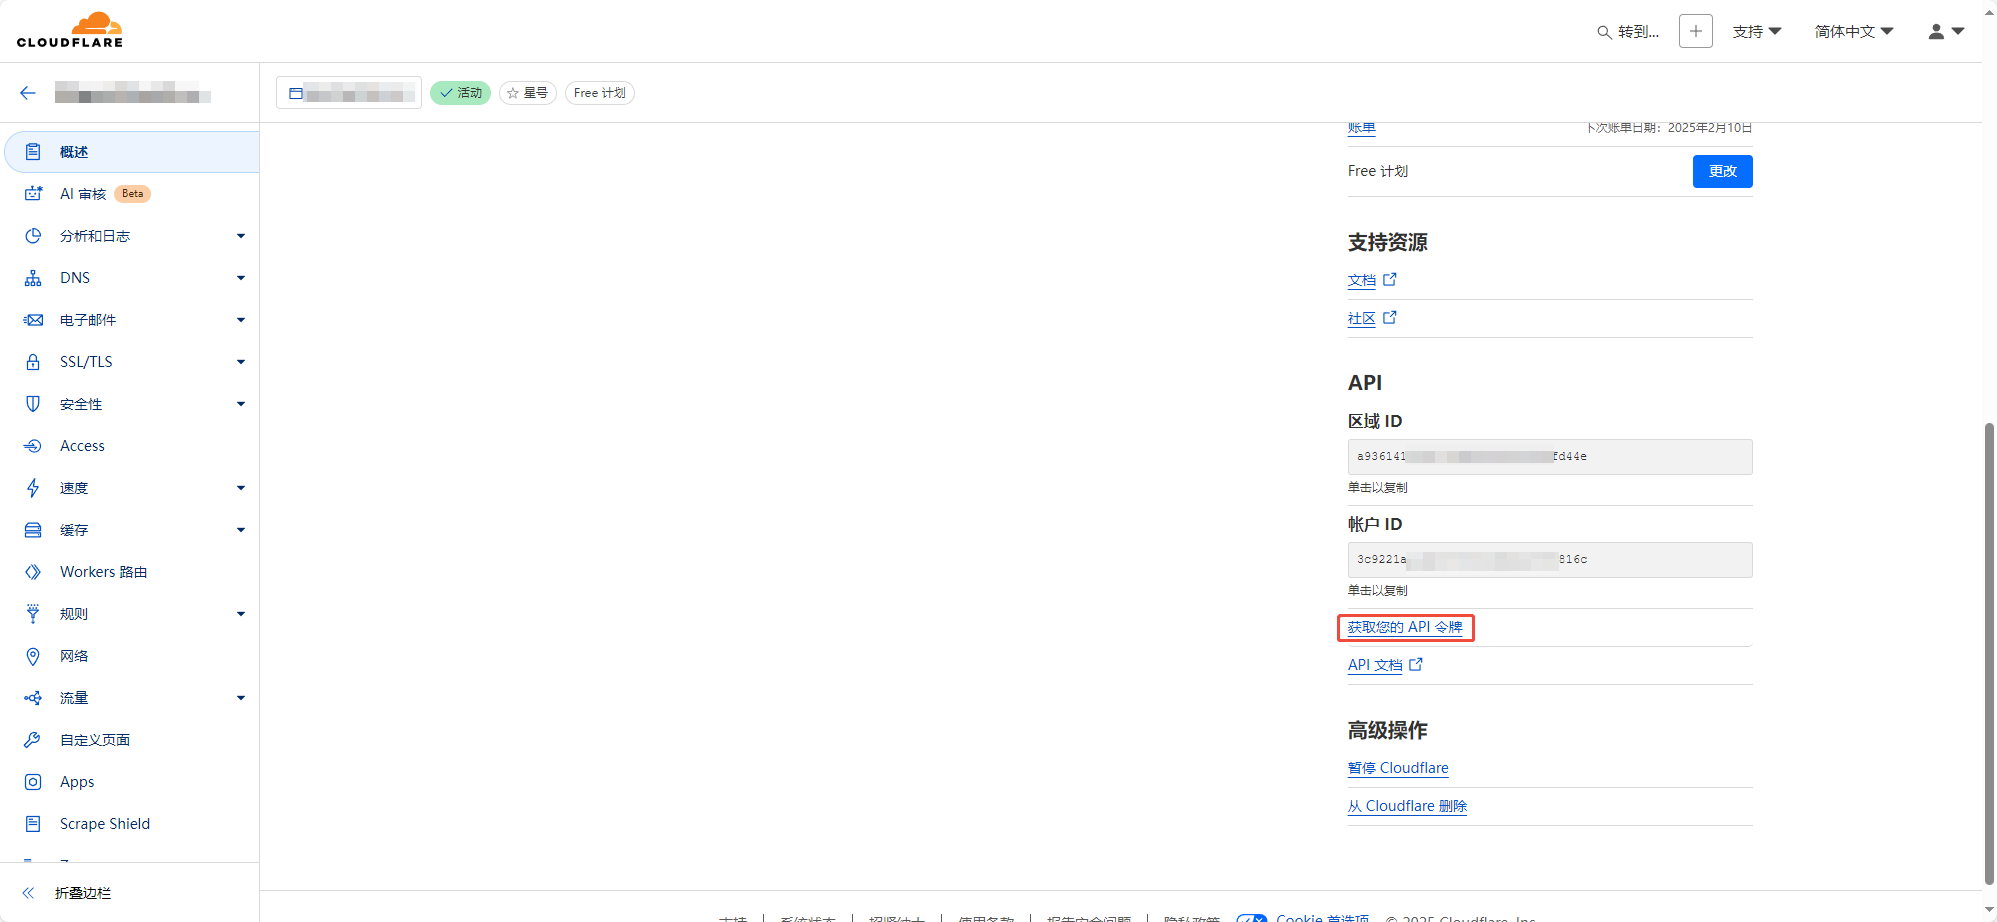Click the SSL/TLS padlock icon

pos(33,362)
